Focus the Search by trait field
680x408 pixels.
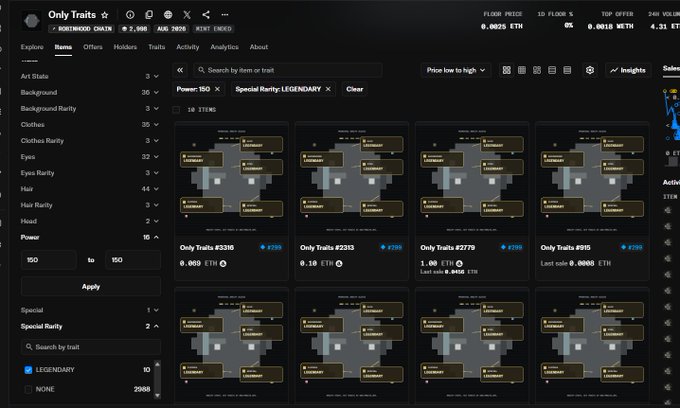(x=91, y=347)
